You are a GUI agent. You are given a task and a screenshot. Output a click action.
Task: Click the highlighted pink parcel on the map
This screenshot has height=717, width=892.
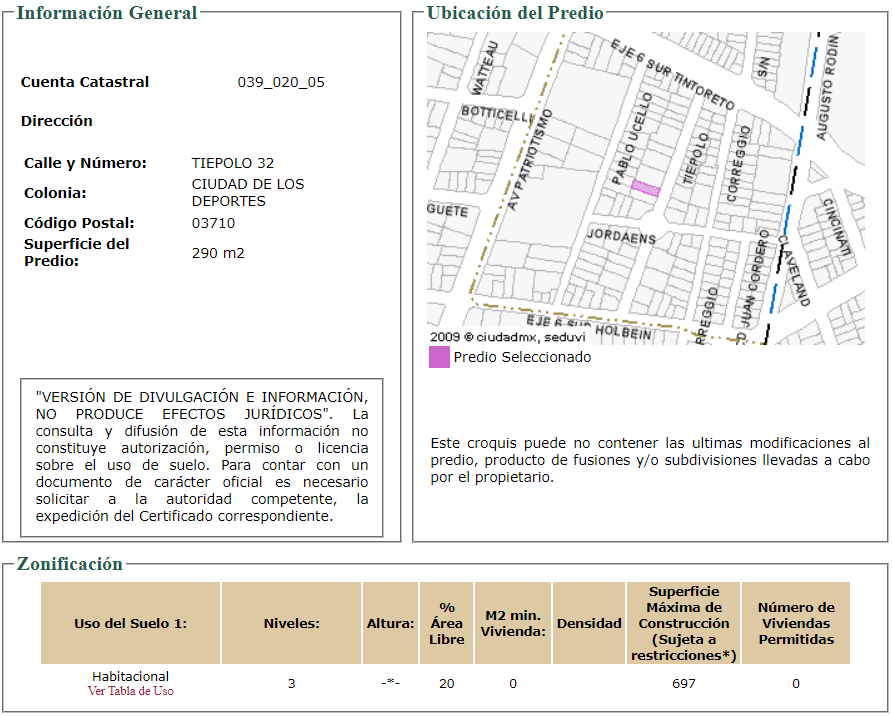646,188
